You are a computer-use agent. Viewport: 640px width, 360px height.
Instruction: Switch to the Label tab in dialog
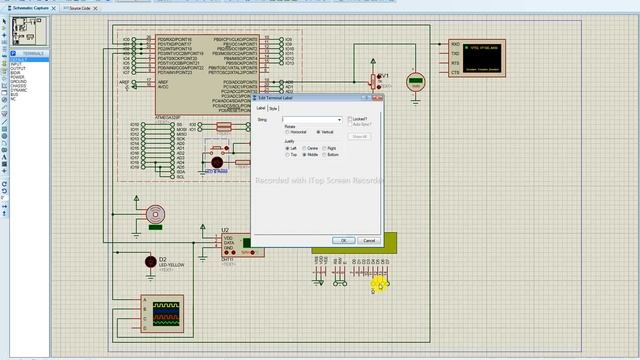pyautogui.click(x=260, y=108)
